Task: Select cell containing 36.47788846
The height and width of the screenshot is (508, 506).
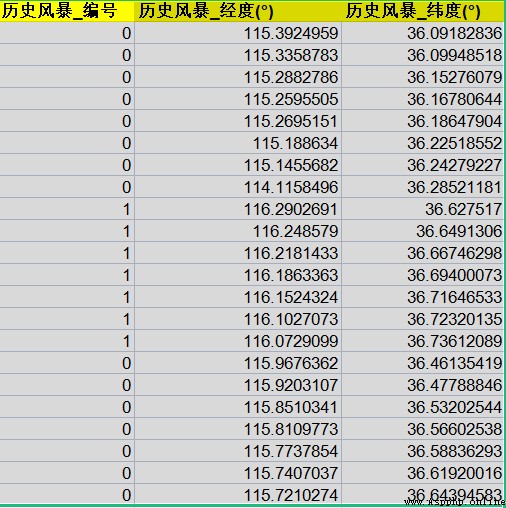Action: [x=423, y=385]
